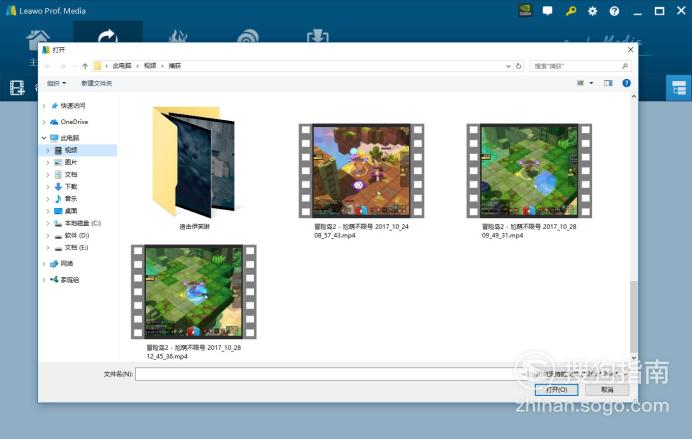Open the Download tab icon in Leawo
Screen dimensions: 692x439
coord(318,36)
